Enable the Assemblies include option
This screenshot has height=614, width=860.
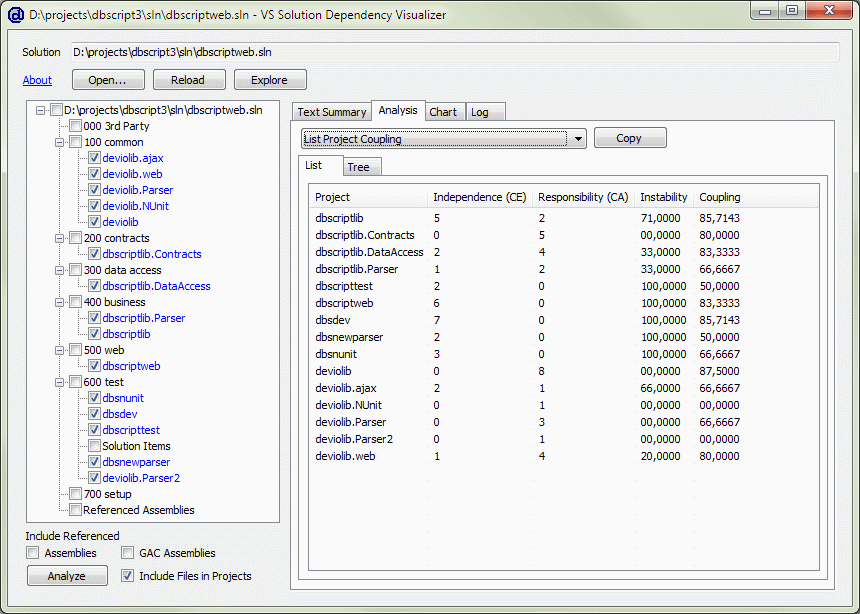pos(33,553)
